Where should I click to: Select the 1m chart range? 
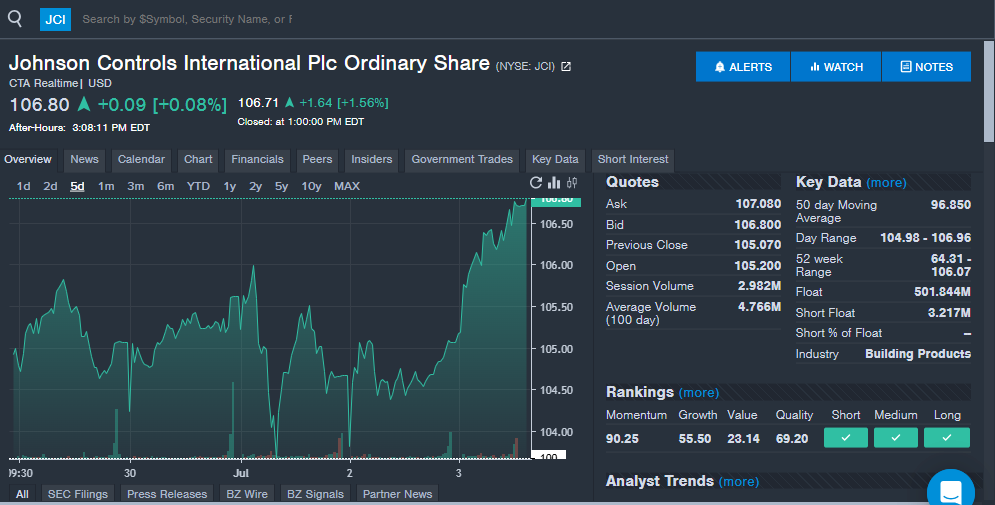coord(106,187)
